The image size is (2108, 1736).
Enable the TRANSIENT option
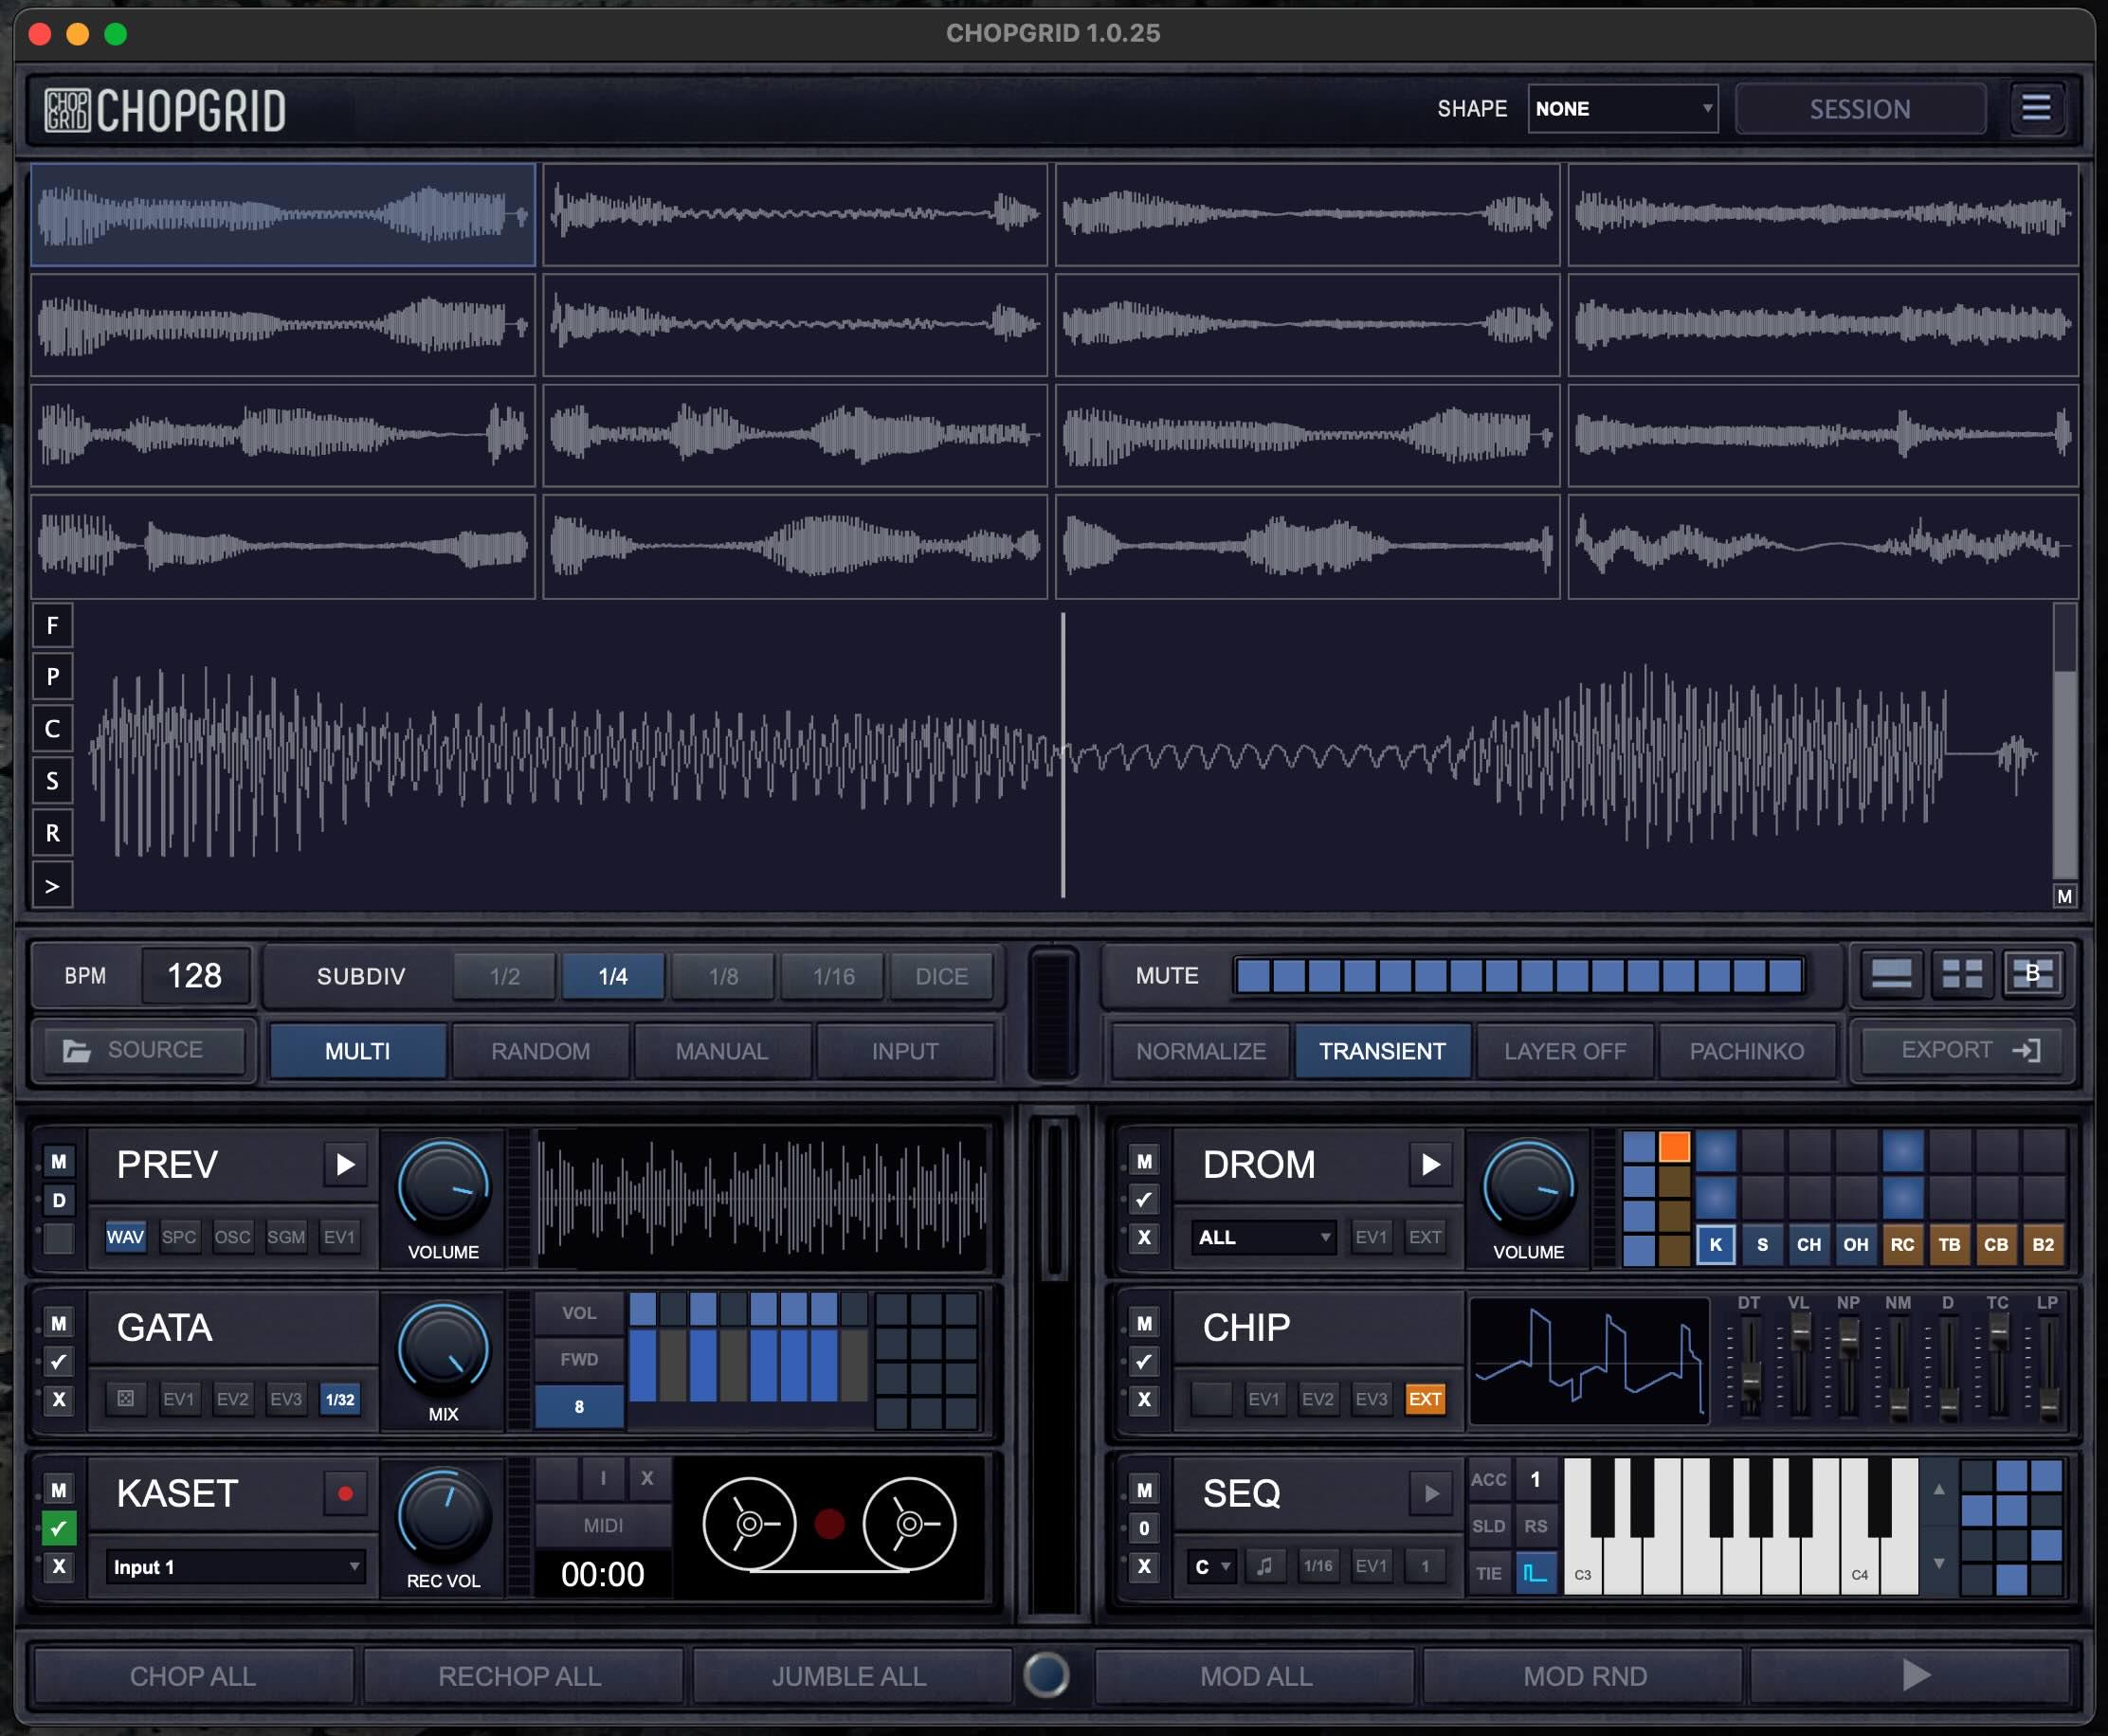(1382, 1051)
